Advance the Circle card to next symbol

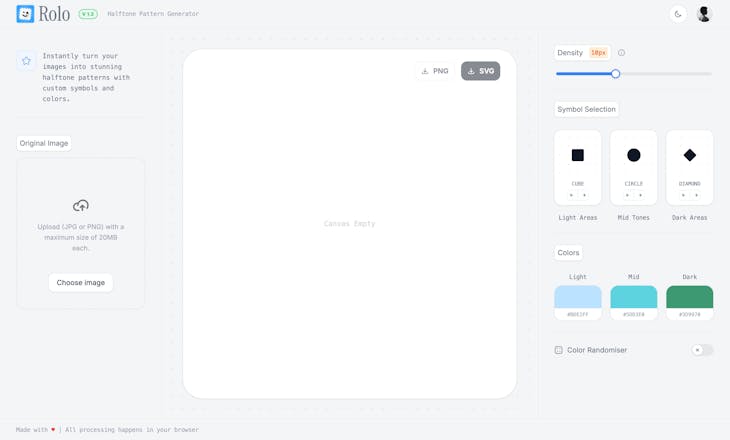point(641,195)
